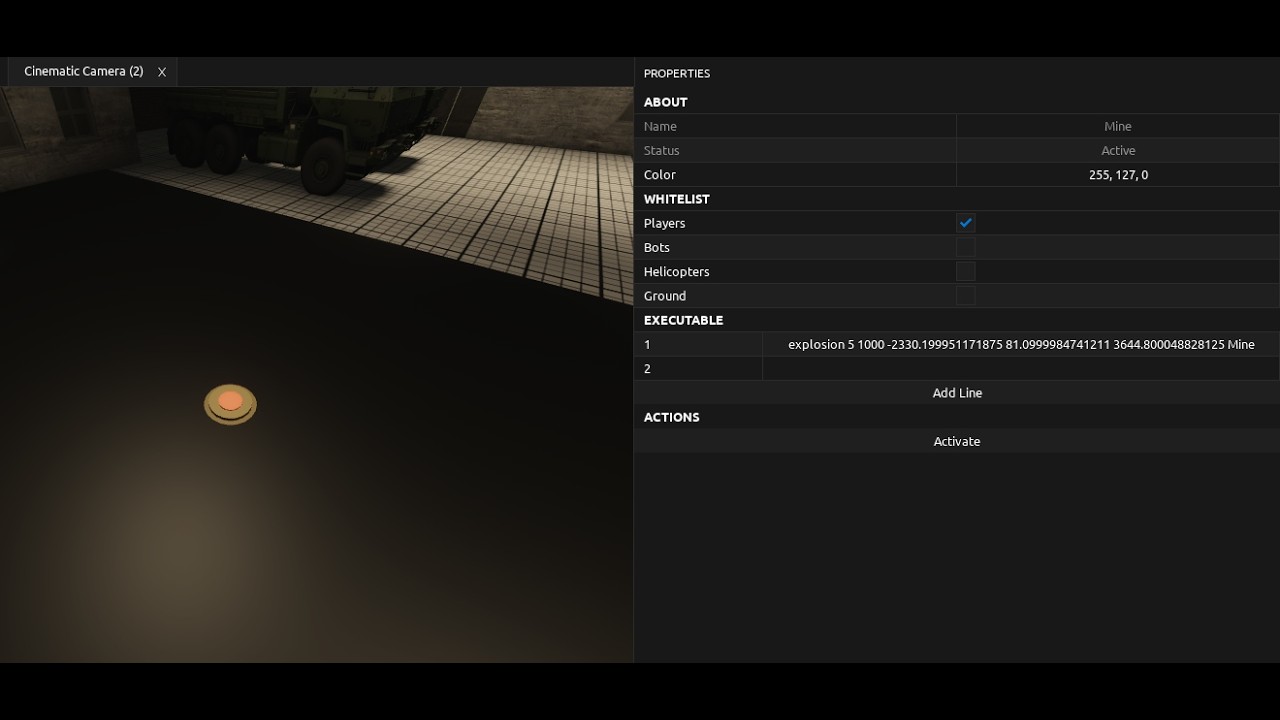Screen dimensions: 1280x720
Task: Click the executable row number 2
Action: (647, 369)
